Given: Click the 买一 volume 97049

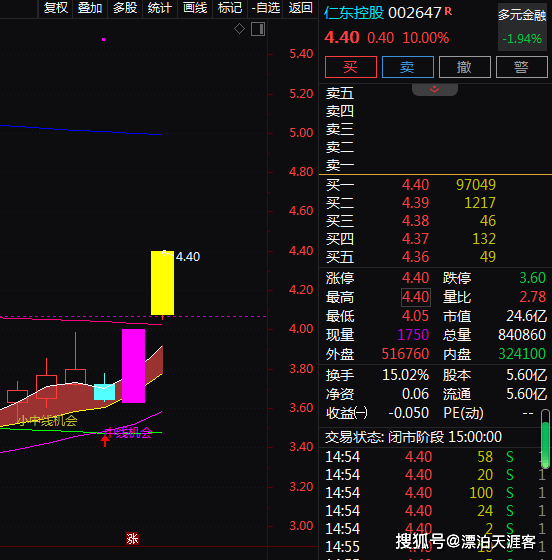Looking at the screenshot, I should point(476,185).
